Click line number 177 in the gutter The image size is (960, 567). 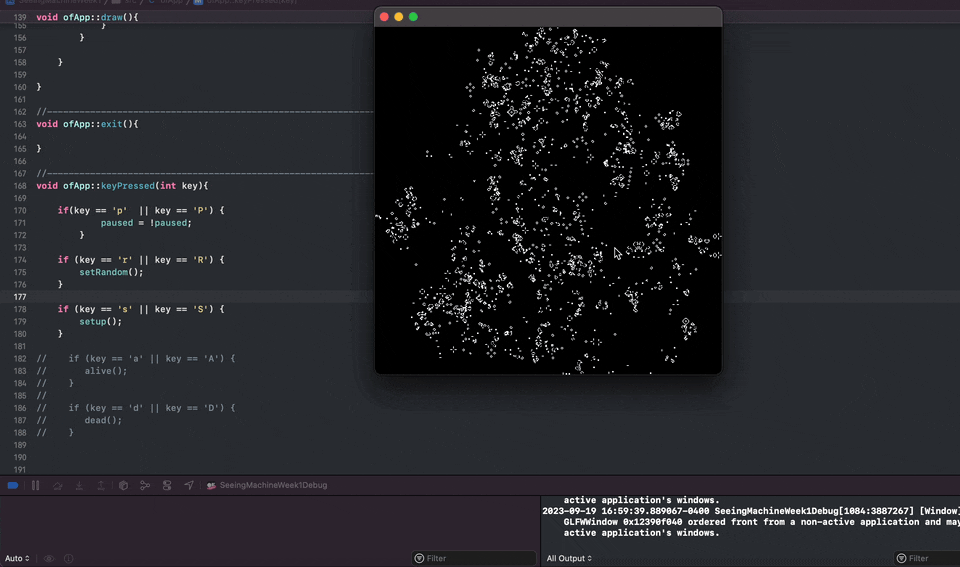click(21, 297)
